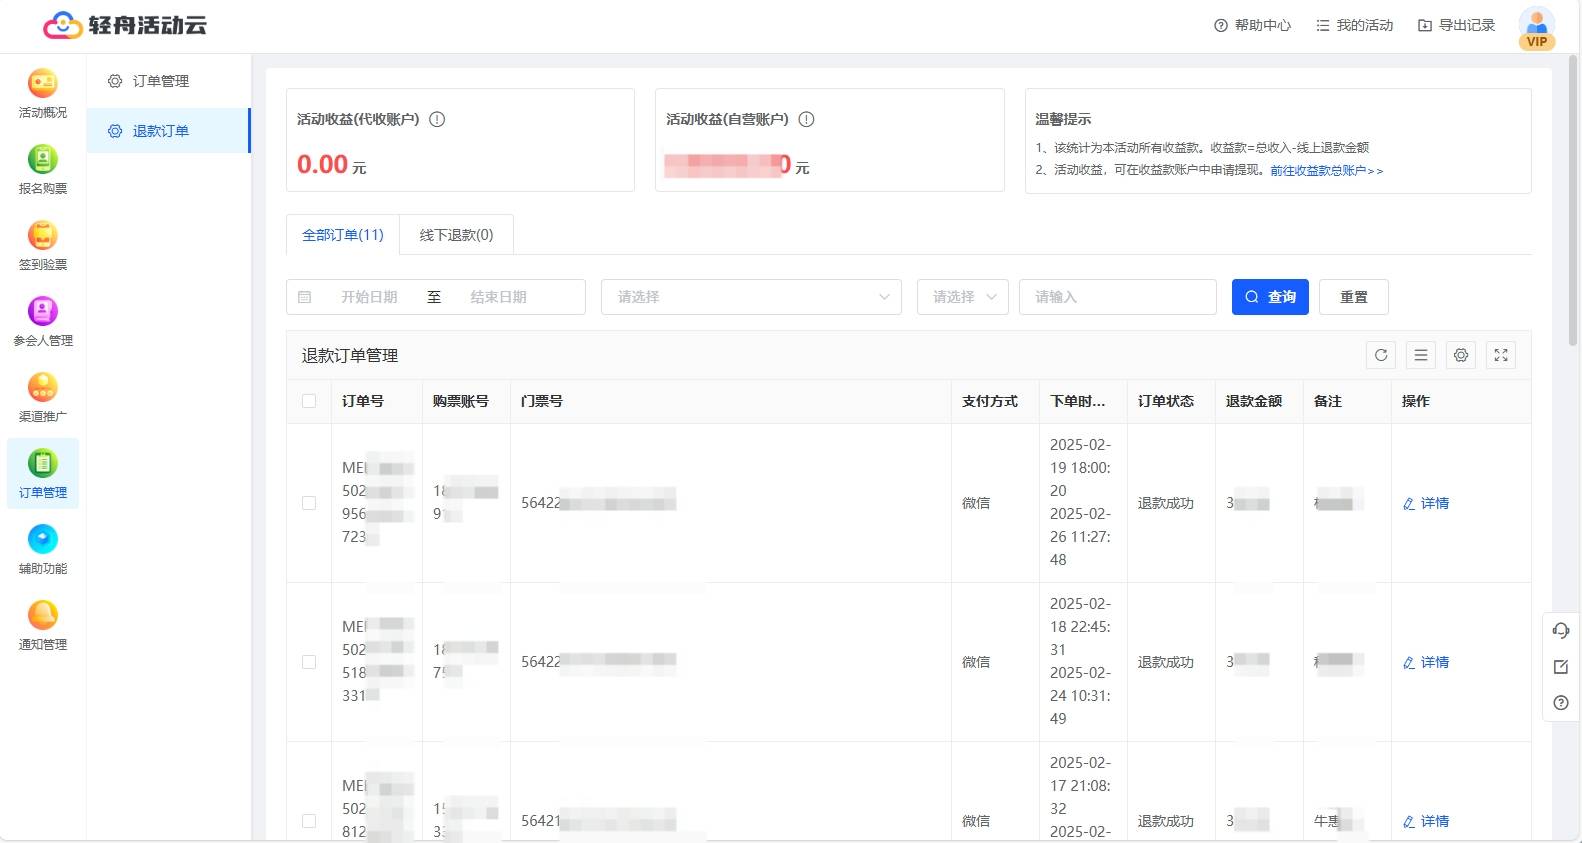Open 详情 for 2025-02-18 order
Screen dimensions: 1582x843
(x=1426, y=662)
